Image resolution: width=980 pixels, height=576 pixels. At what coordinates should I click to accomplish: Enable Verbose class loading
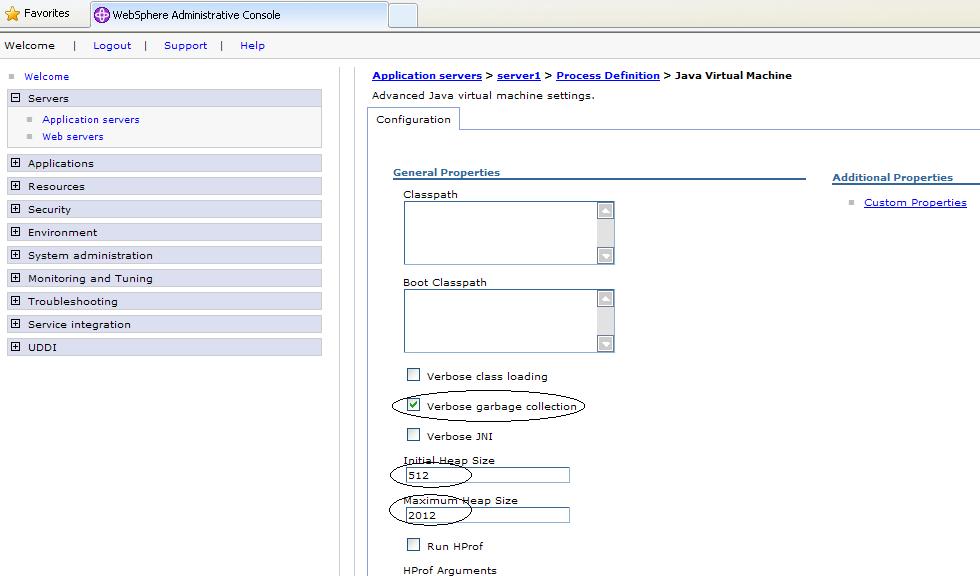tap(413, 374)
